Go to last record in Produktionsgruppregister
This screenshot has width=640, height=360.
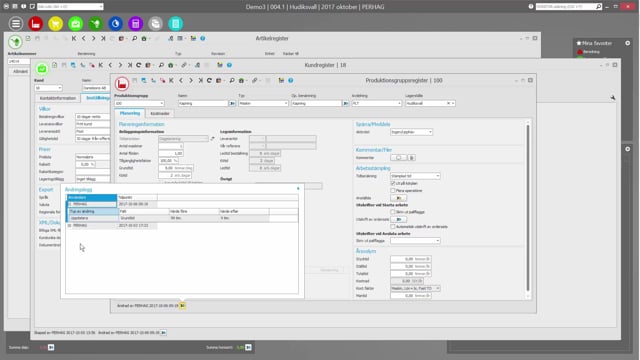(200, 80)
